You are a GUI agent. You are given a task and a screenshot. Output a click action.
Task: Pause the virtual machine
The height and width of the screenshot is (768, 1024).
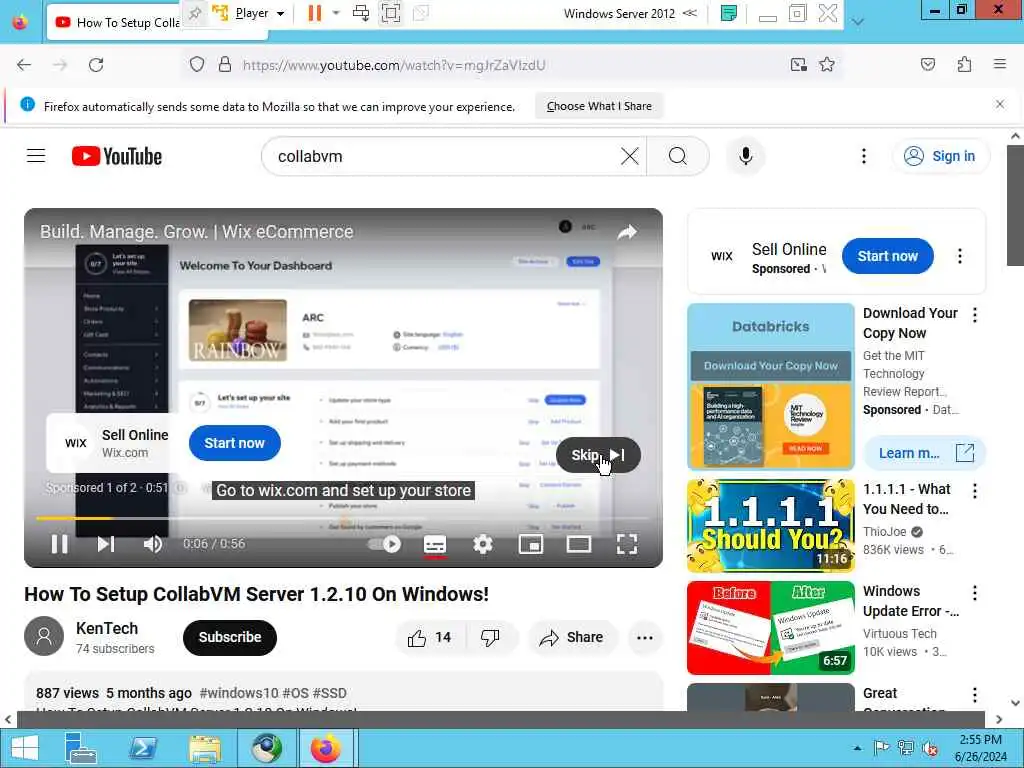pyautogui.click(x=315, y=13)
